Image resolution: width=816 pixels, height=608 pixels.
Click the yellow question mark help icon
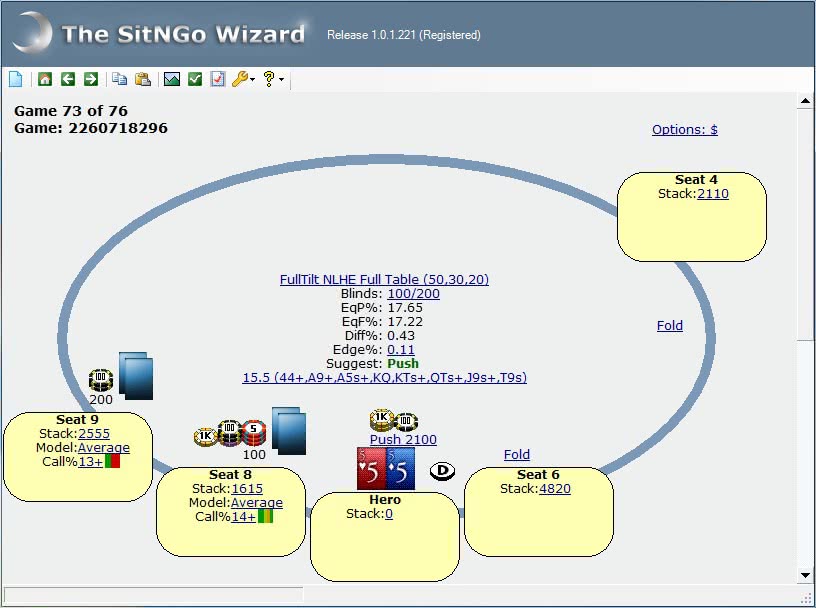tap(269, 79)
